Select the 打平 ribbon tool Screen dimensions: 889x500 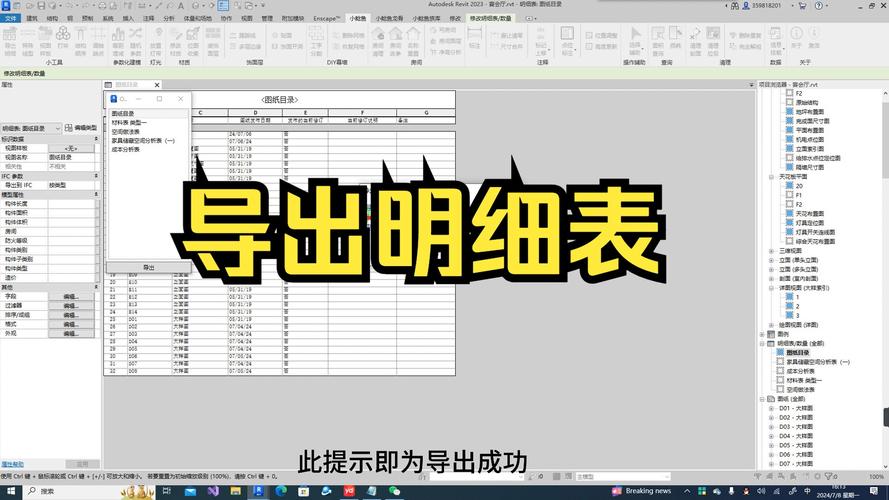(x=63, y=39)
